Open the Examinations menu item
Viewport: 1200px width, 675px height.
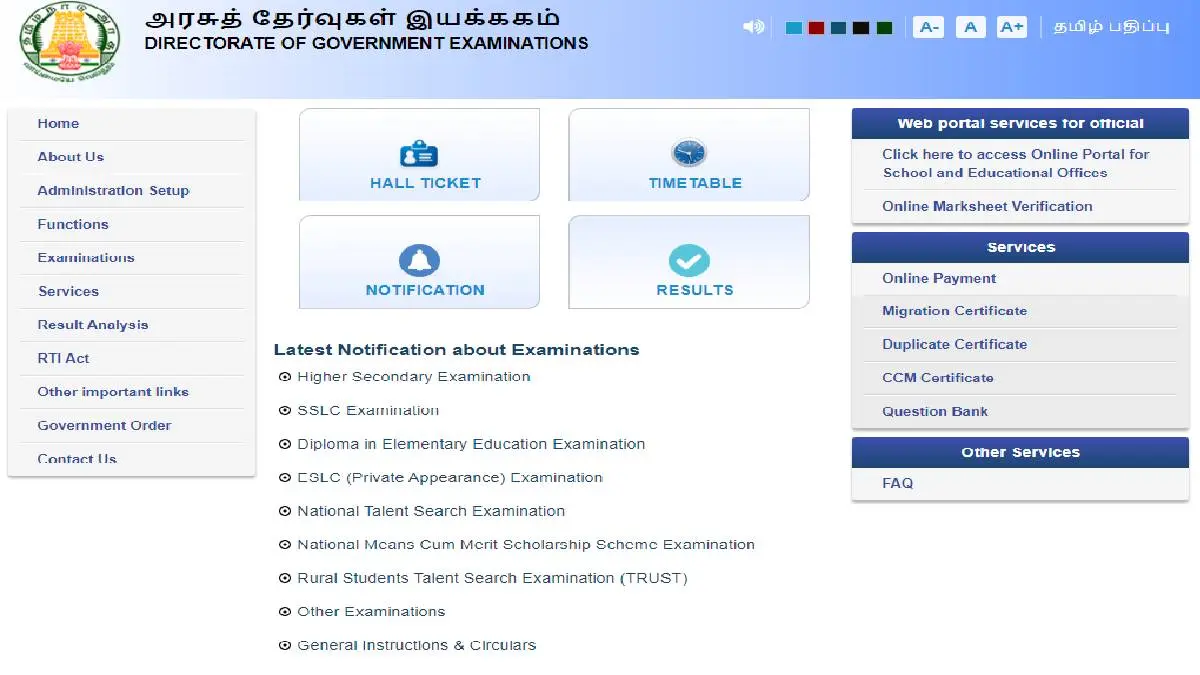(85, 257)
